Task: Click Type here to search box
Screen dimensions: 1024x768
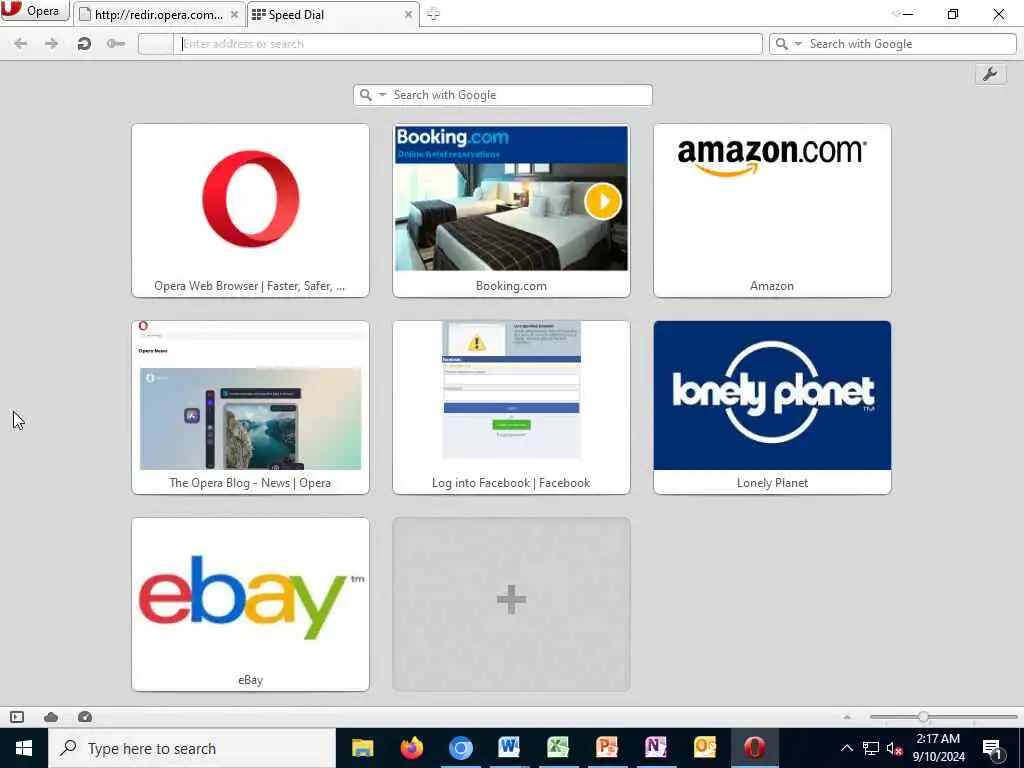Action: coord(192,748)
